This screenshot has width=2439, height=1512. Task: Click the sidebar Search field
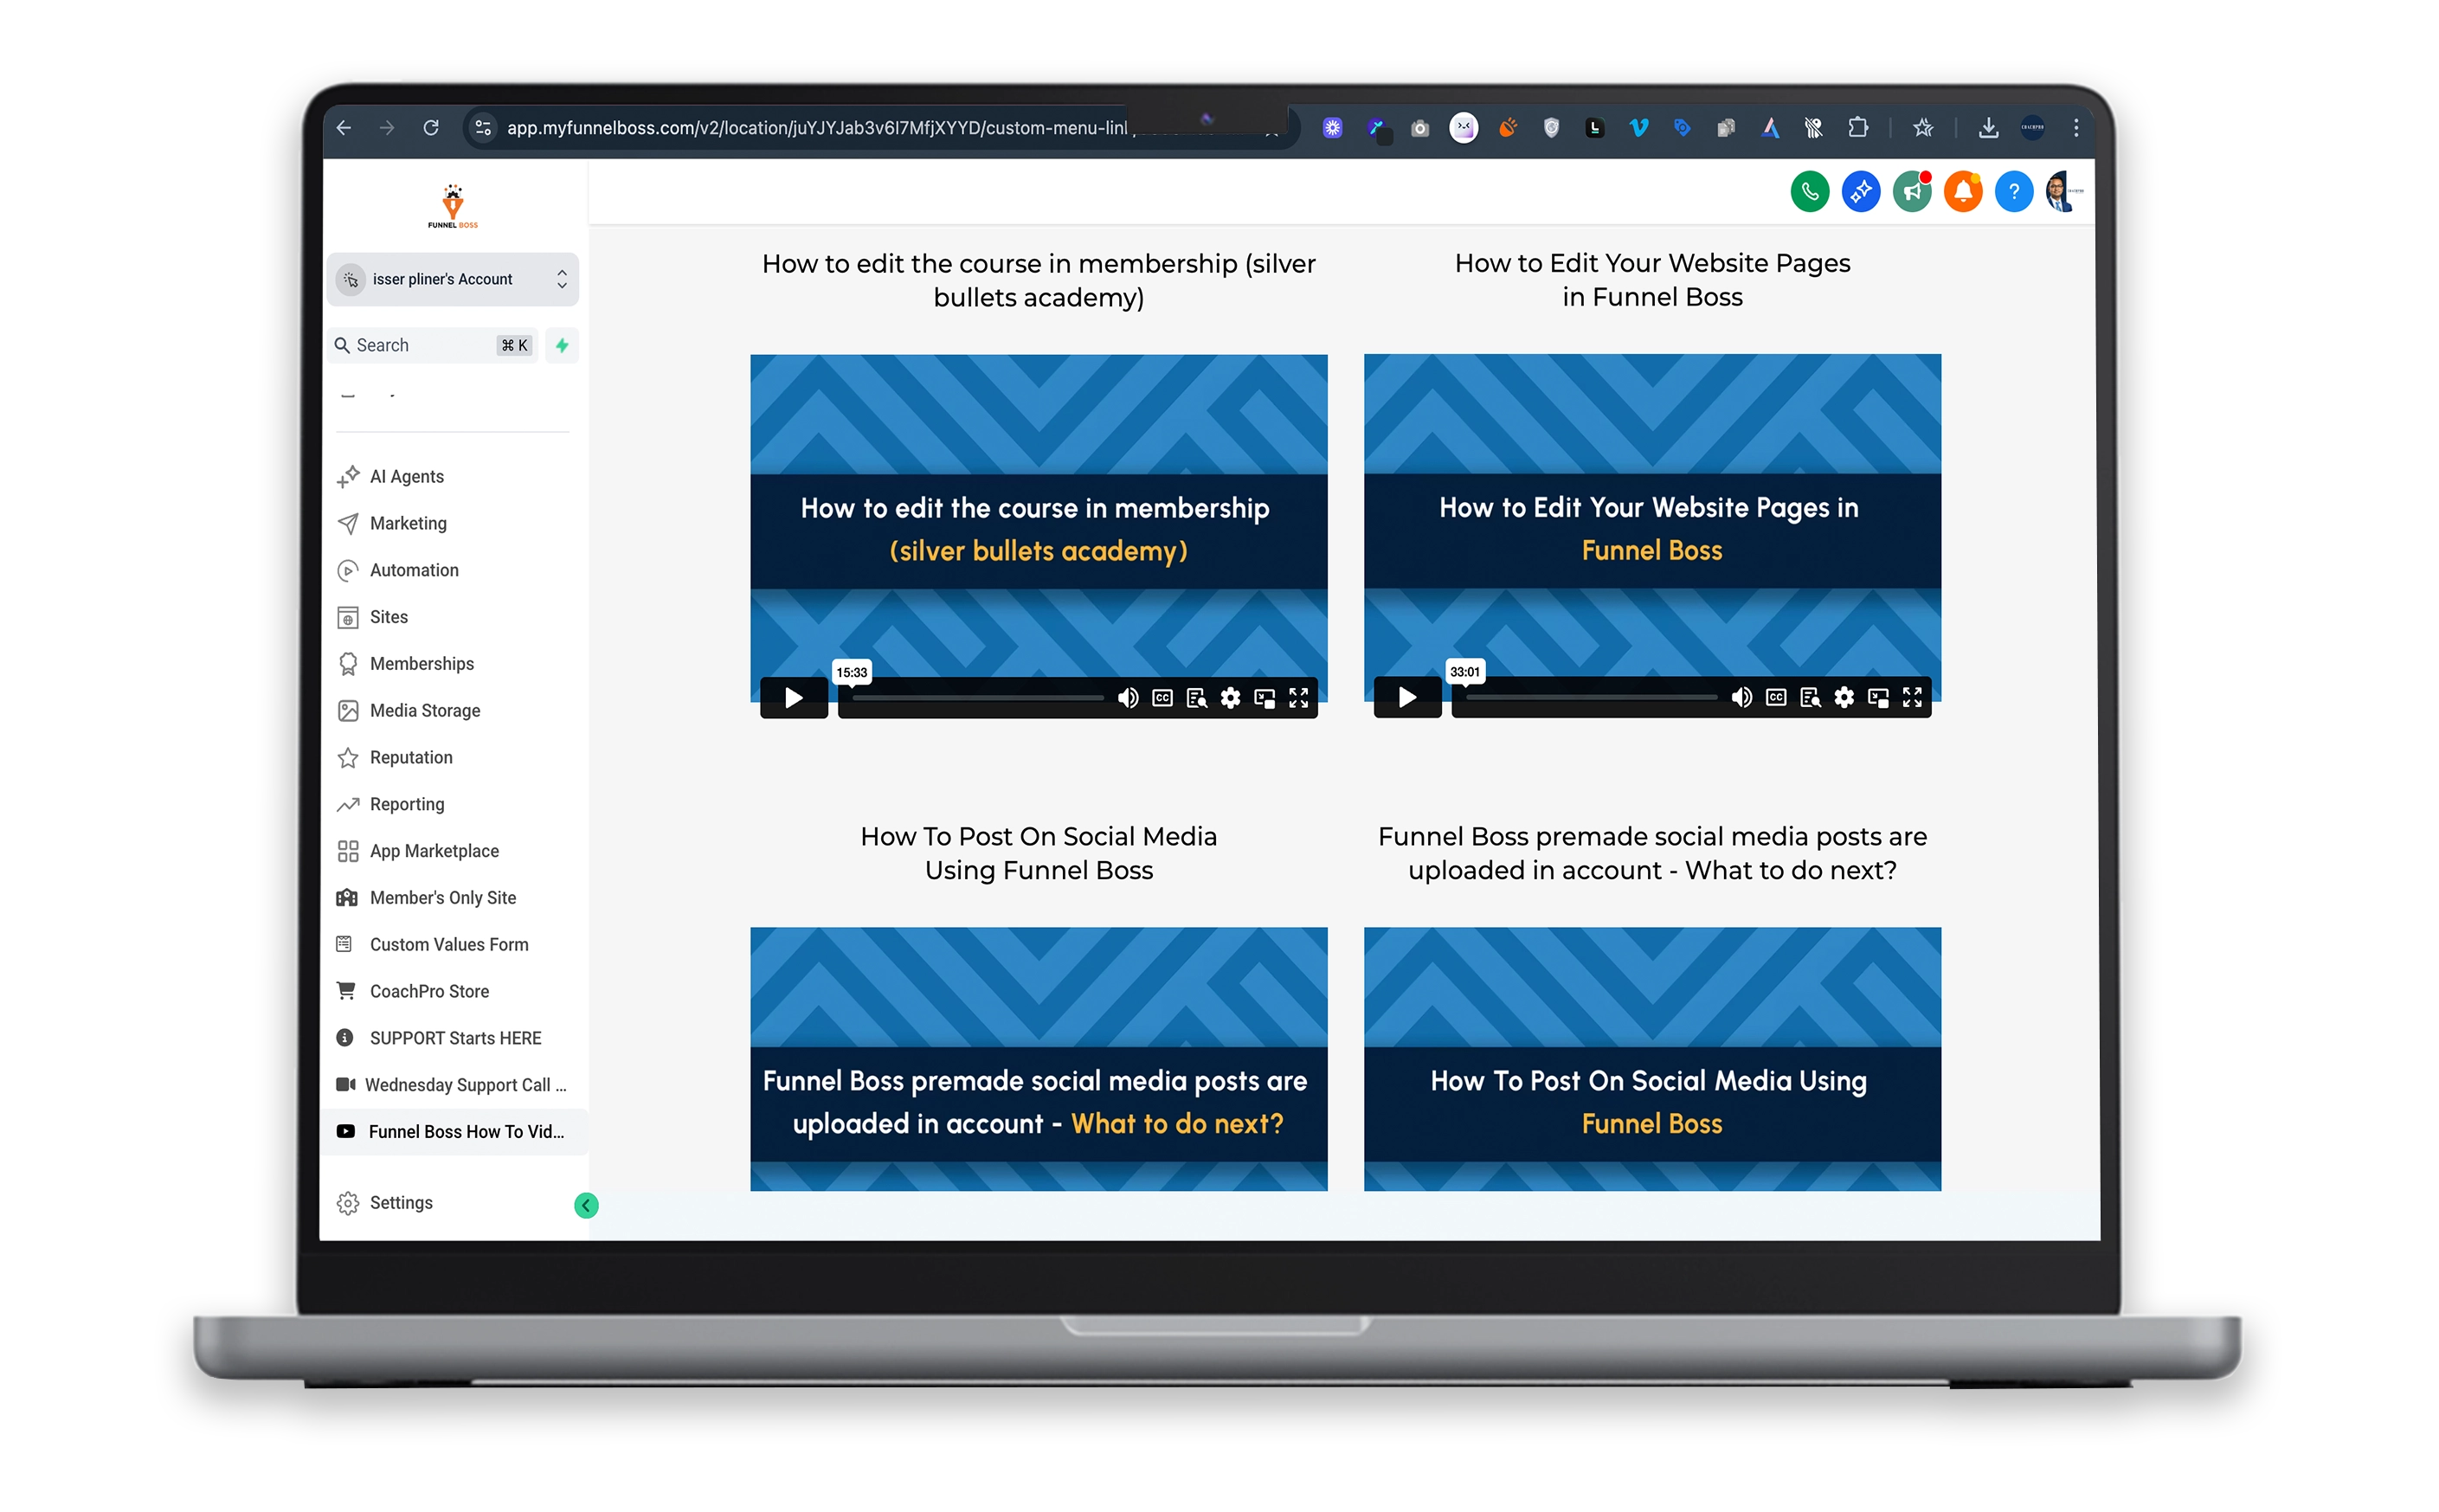432,345
